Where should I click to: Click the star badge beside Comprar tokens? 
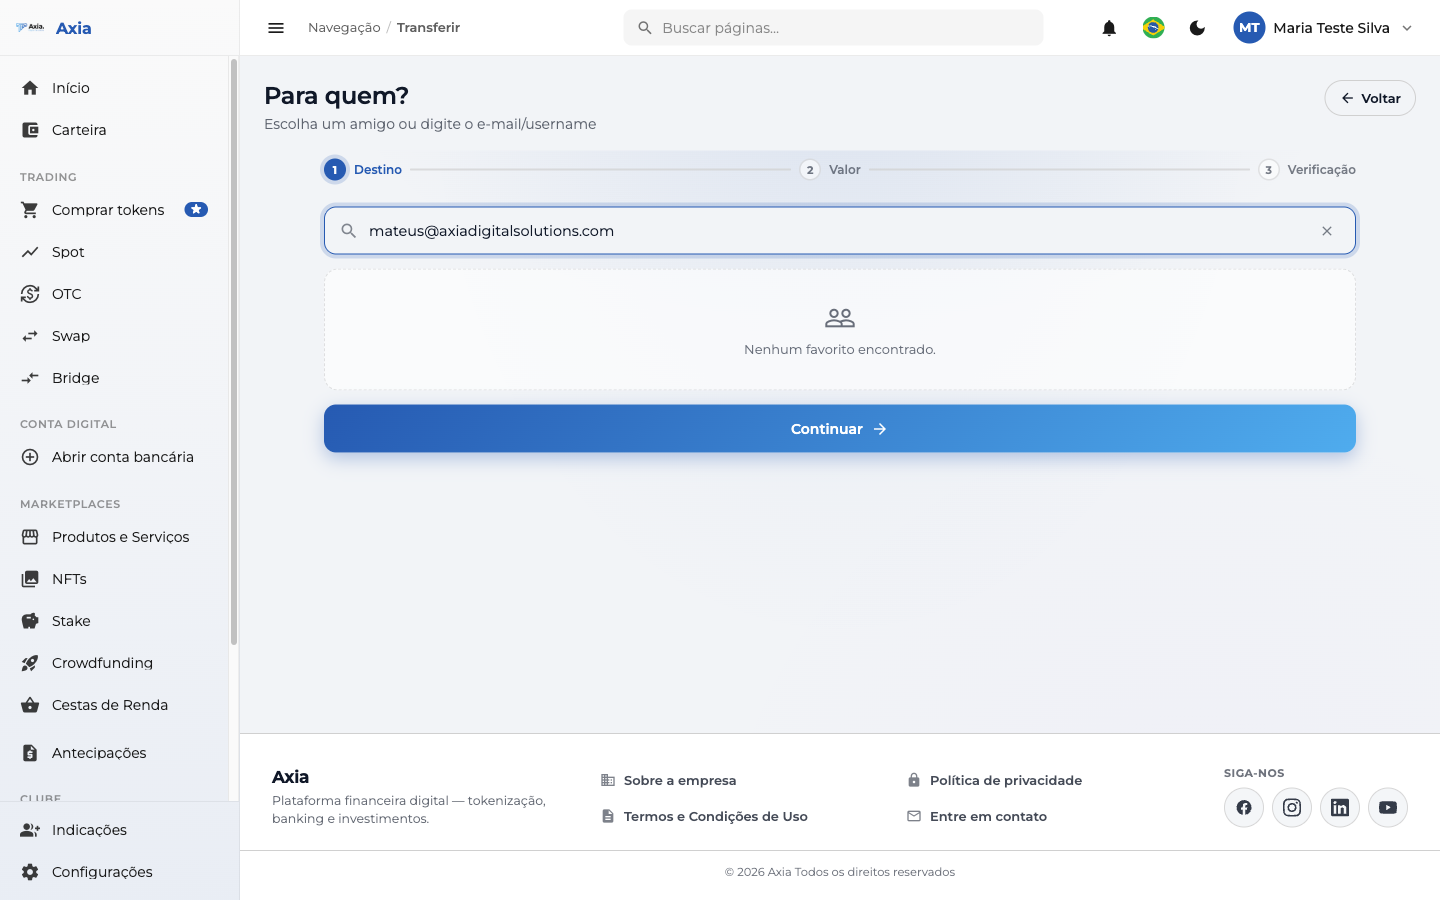pyautogui.click(x=196, y=210)
